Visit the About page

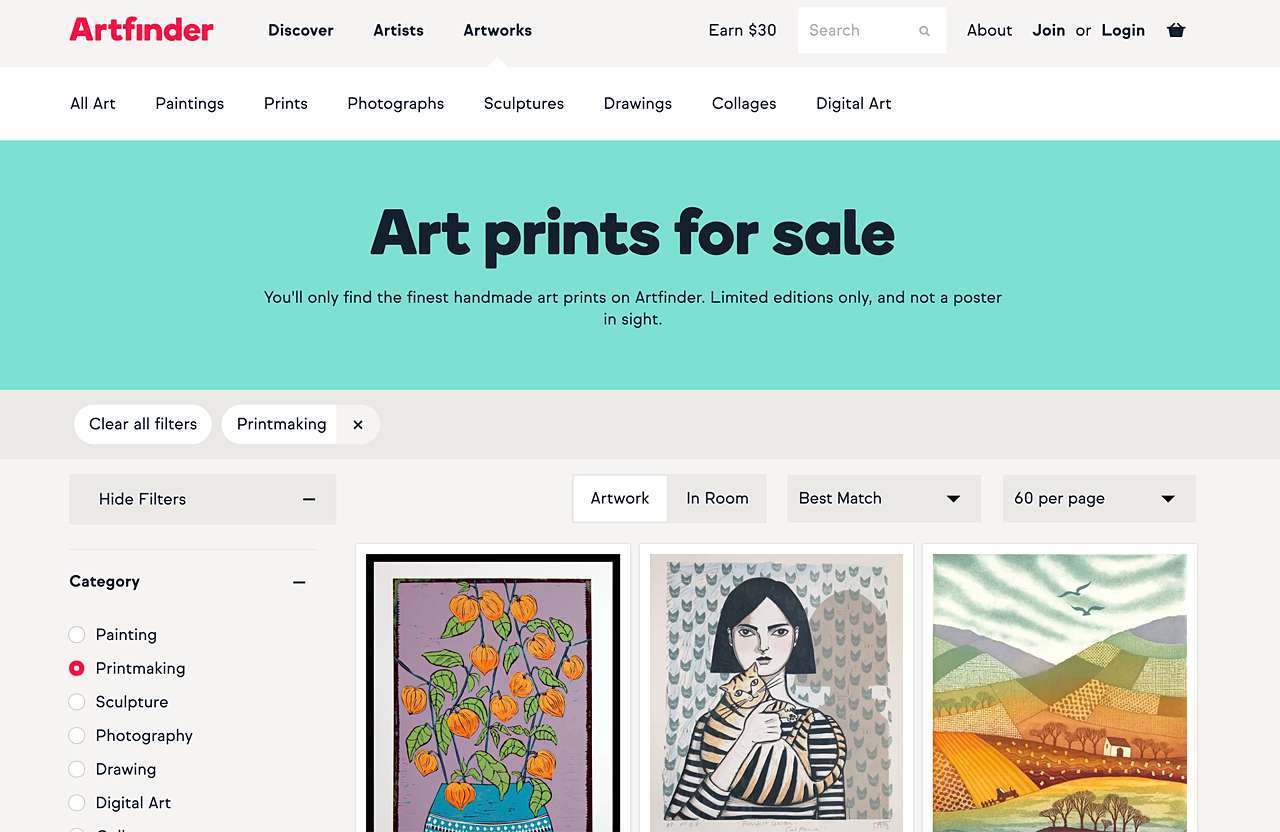[x=989, y=30]
